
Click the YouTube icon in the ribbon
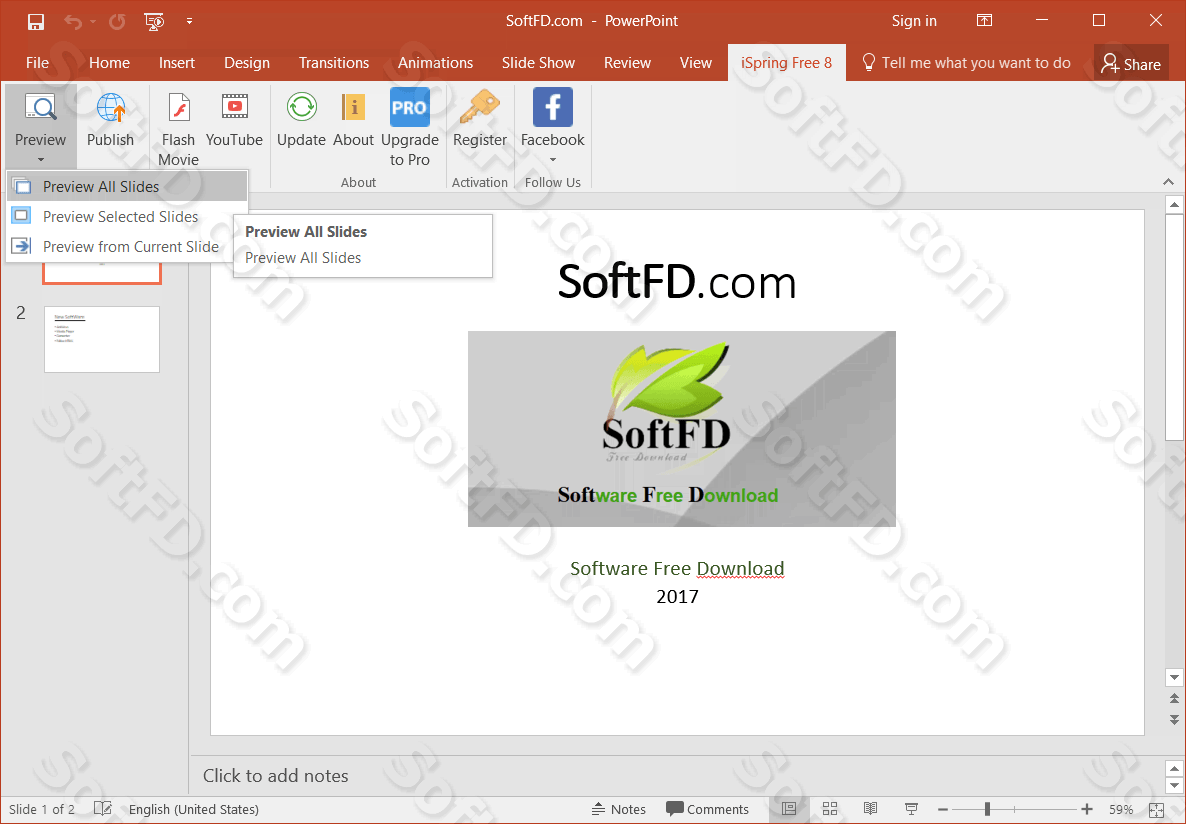(x=234, y=107)
